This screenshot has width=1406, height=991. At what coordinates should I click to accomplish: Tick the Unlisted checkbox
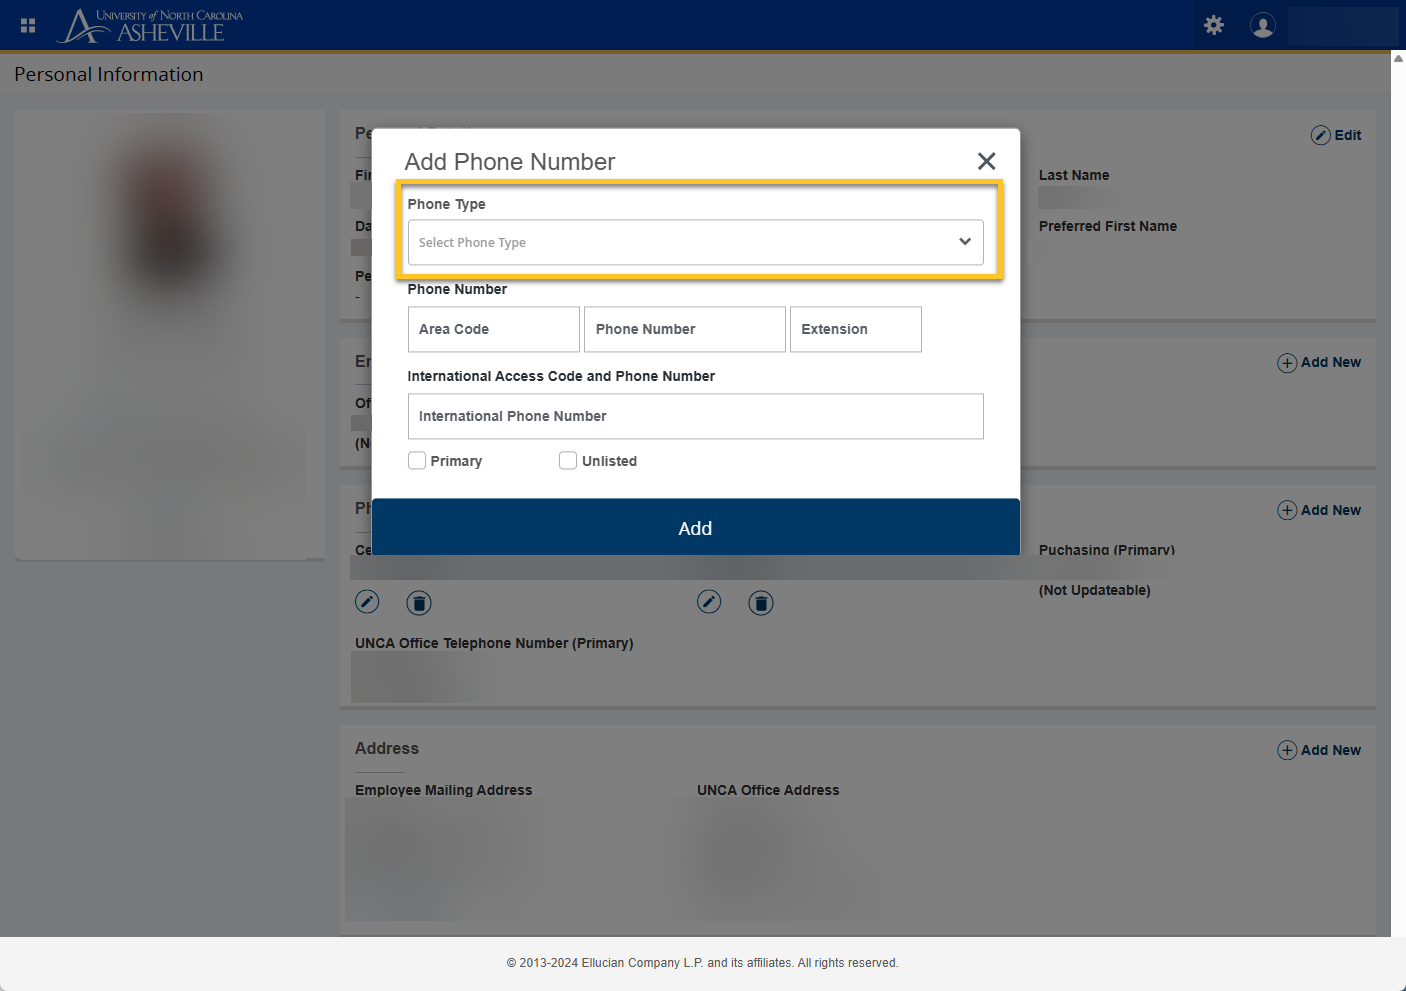click(x=568, y=460)
